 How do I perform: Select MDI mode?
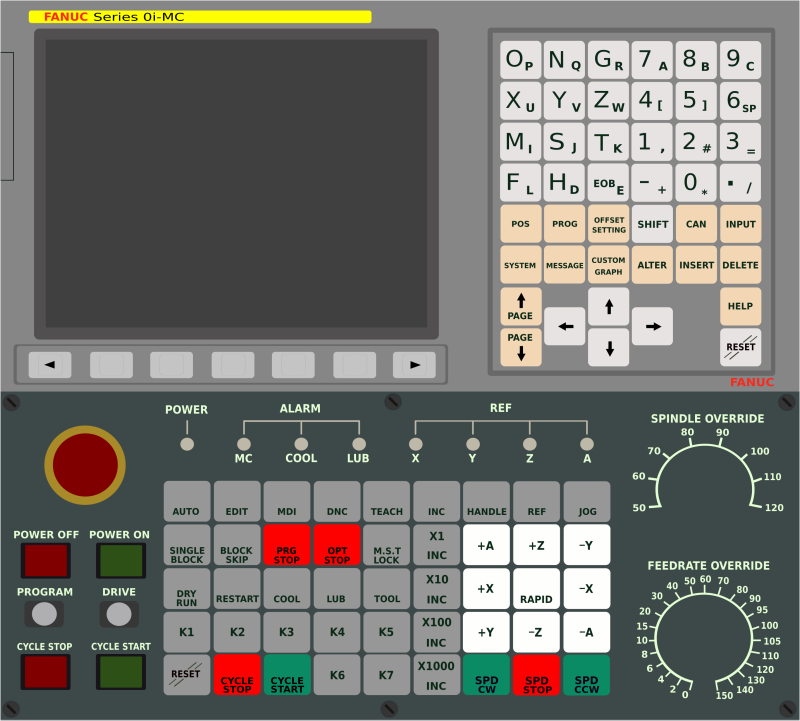click(x=287, y=501)
